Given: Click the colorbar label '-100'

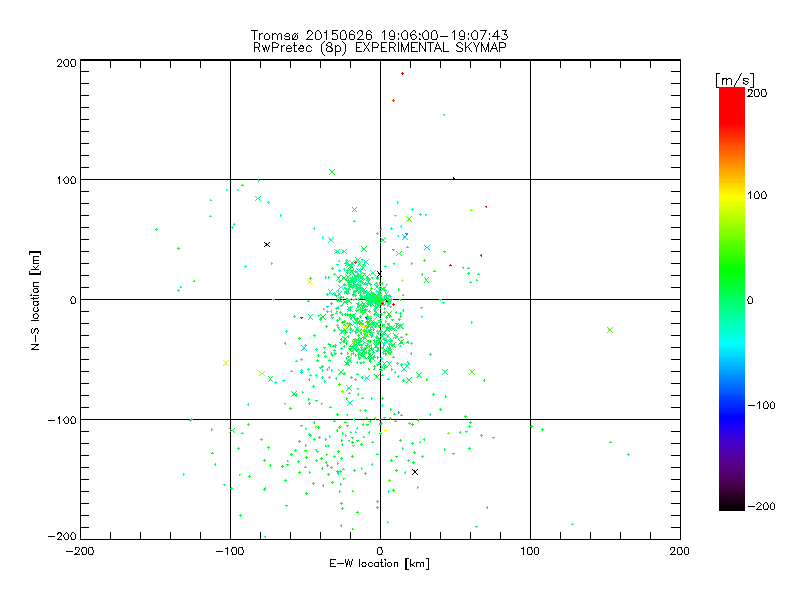Looking at the screenshot, I should (761, 406).
